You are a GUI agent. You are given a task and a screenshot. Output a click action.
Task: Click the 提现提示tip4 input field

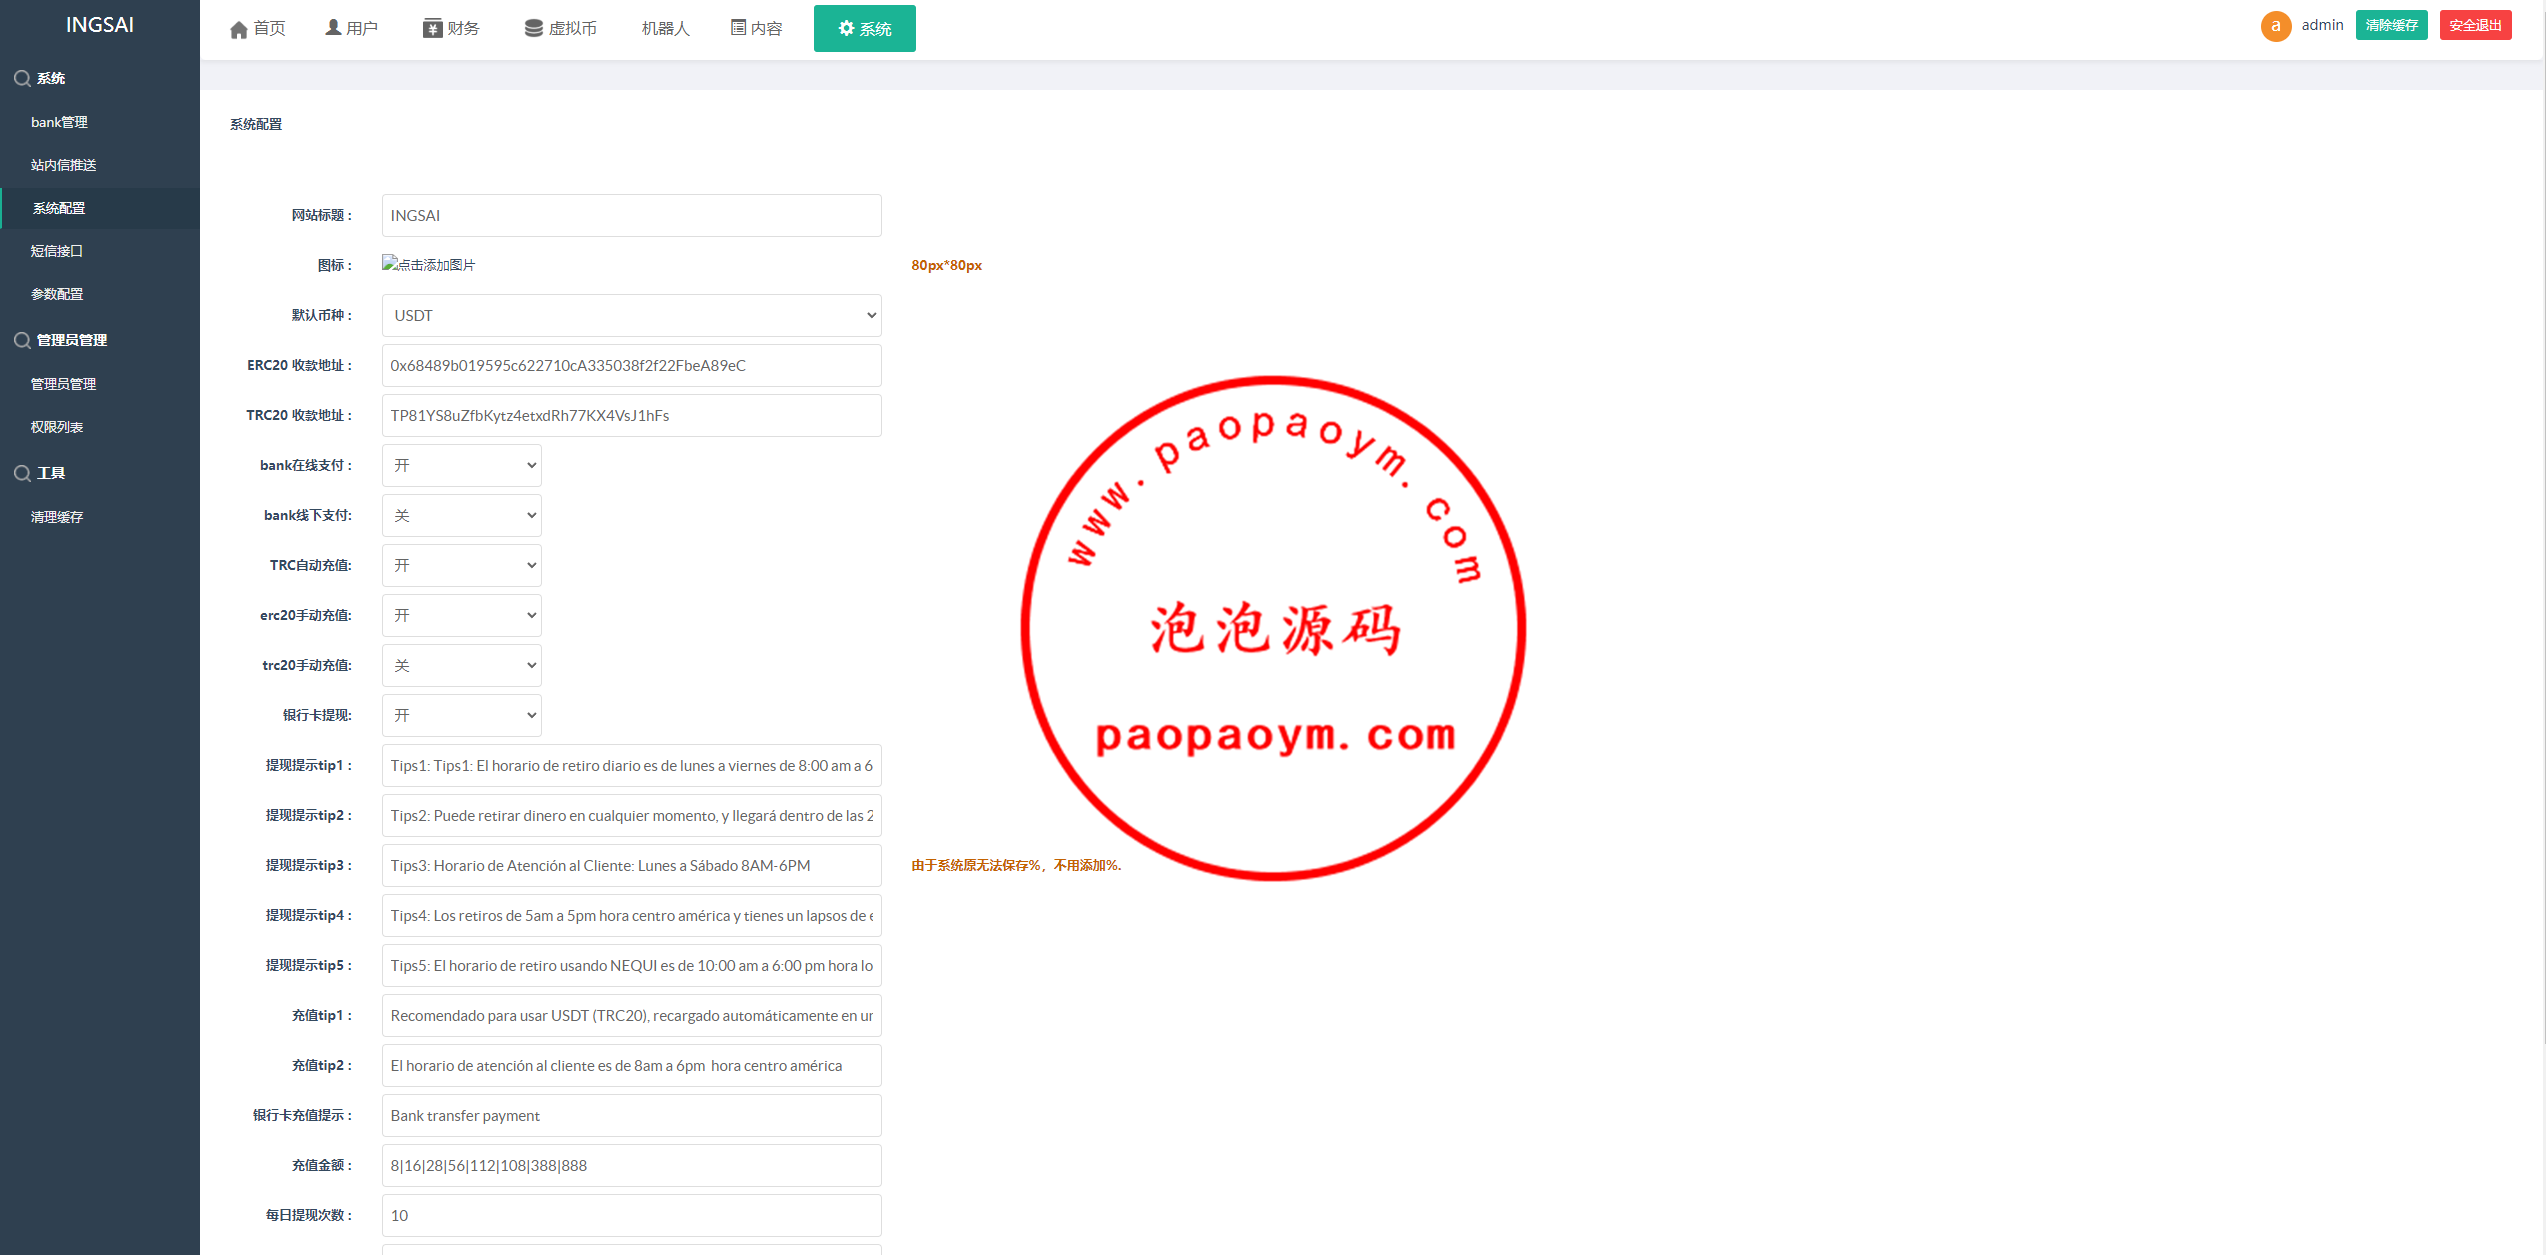631,915
